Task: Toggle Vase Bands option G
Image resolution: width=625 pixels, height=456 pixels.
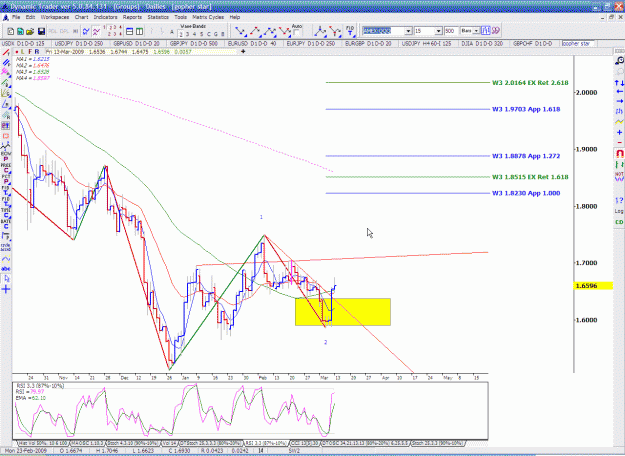Action: [x=216, y=34]
